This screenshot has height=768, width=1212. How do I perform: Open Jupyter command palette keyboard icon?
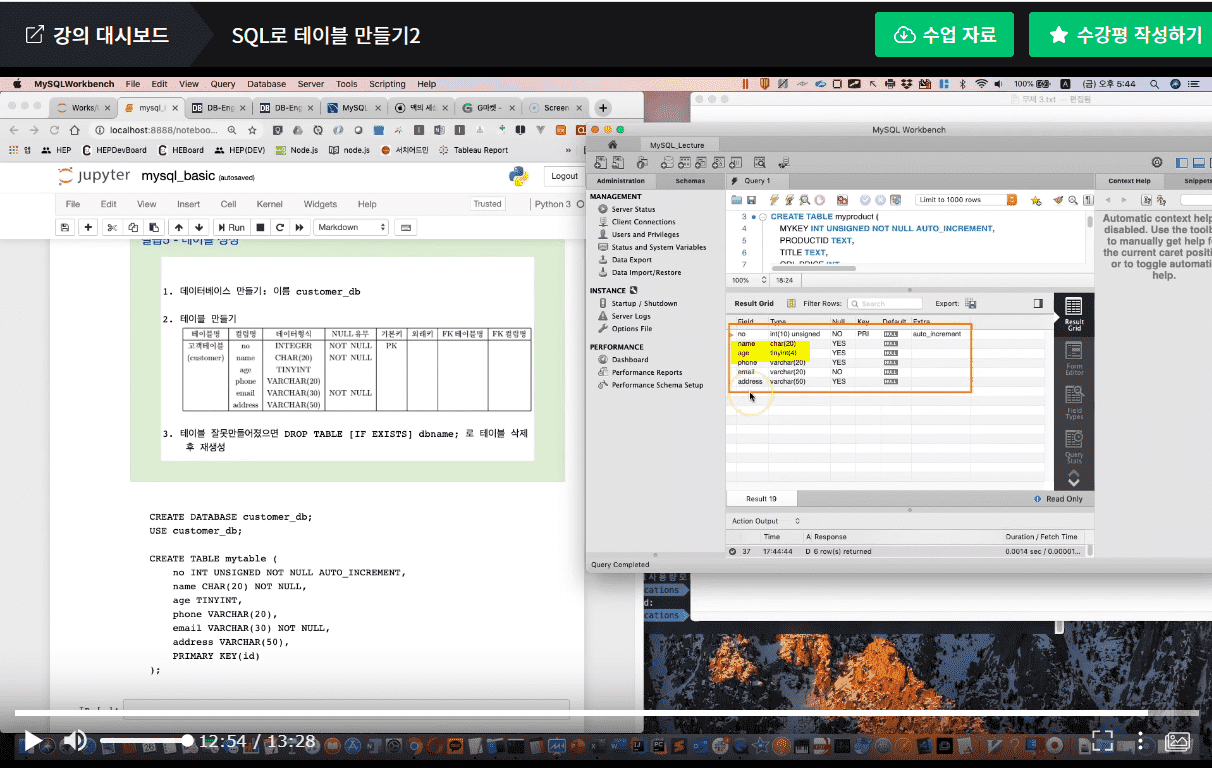(x=406, y=227)
